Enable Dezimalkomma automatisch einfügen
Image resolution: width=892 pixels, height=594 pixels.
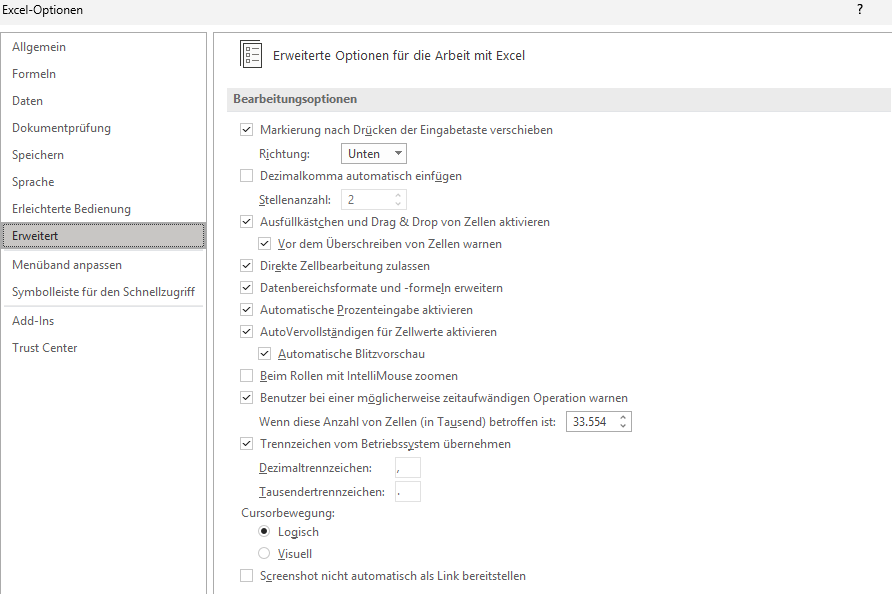(246, 176)
